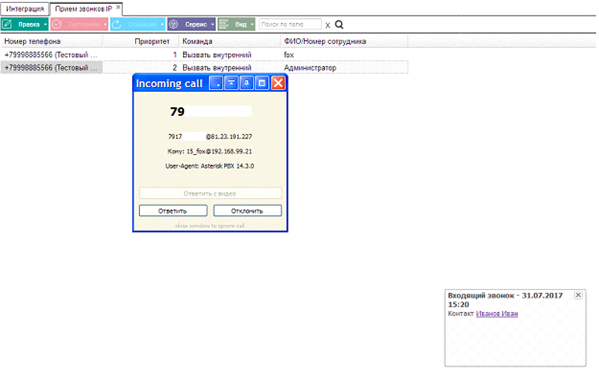Sort by Номер телефона column header

[x=51, y=41]
